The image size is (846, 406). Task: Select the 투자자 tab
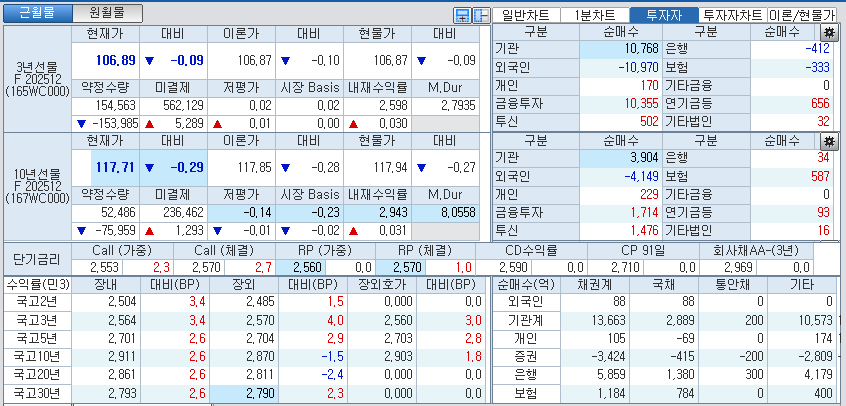coord(664,15)
